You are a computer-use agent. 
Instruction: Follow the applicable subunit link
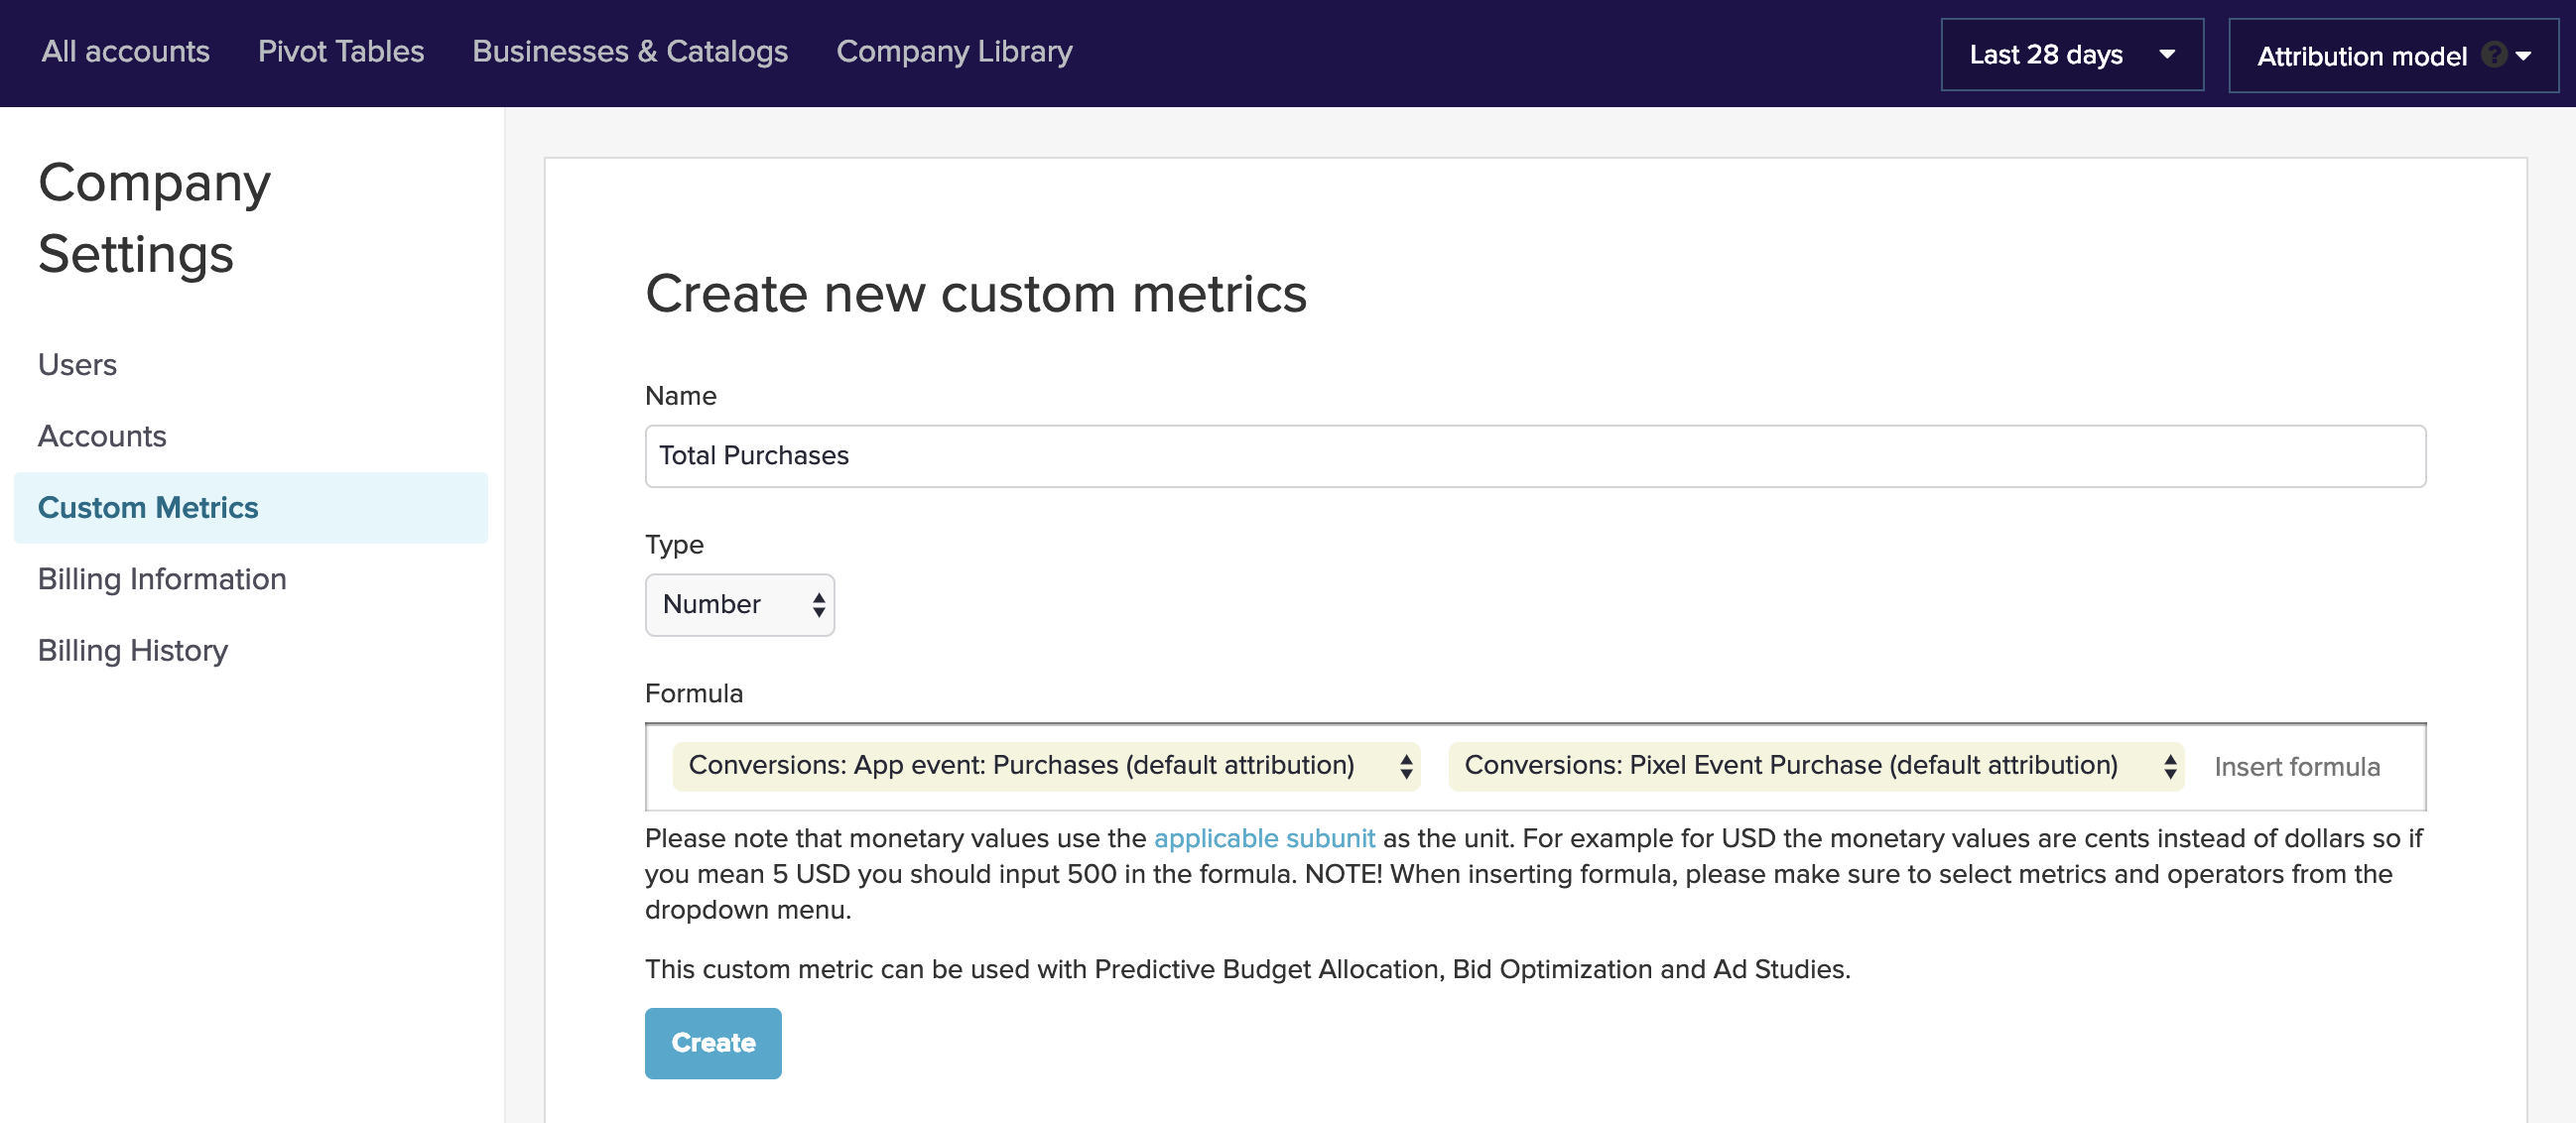pyautogui.click(x=1264, y=837)
